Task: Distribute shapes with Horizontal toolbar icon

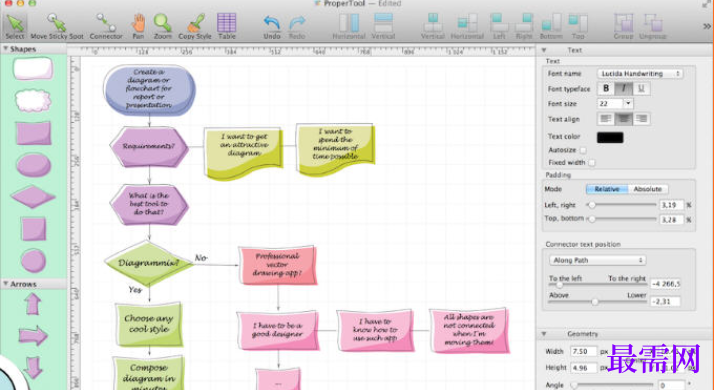Action: click(349, 26)
